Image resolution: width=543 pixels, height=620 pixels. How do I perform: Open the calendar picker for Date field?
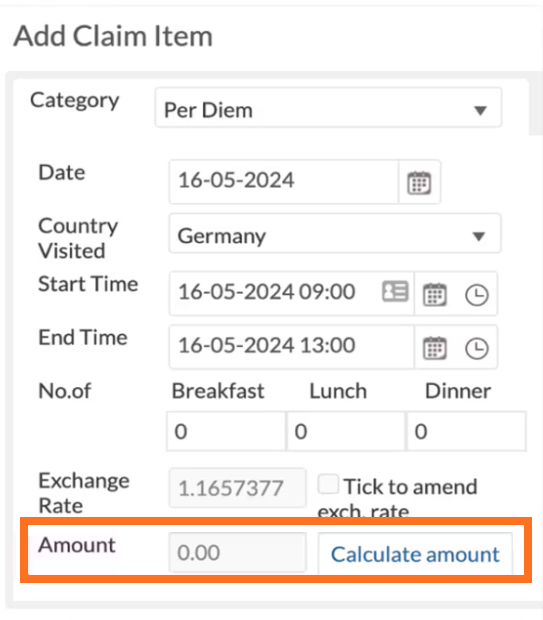[x=419, y=182]
